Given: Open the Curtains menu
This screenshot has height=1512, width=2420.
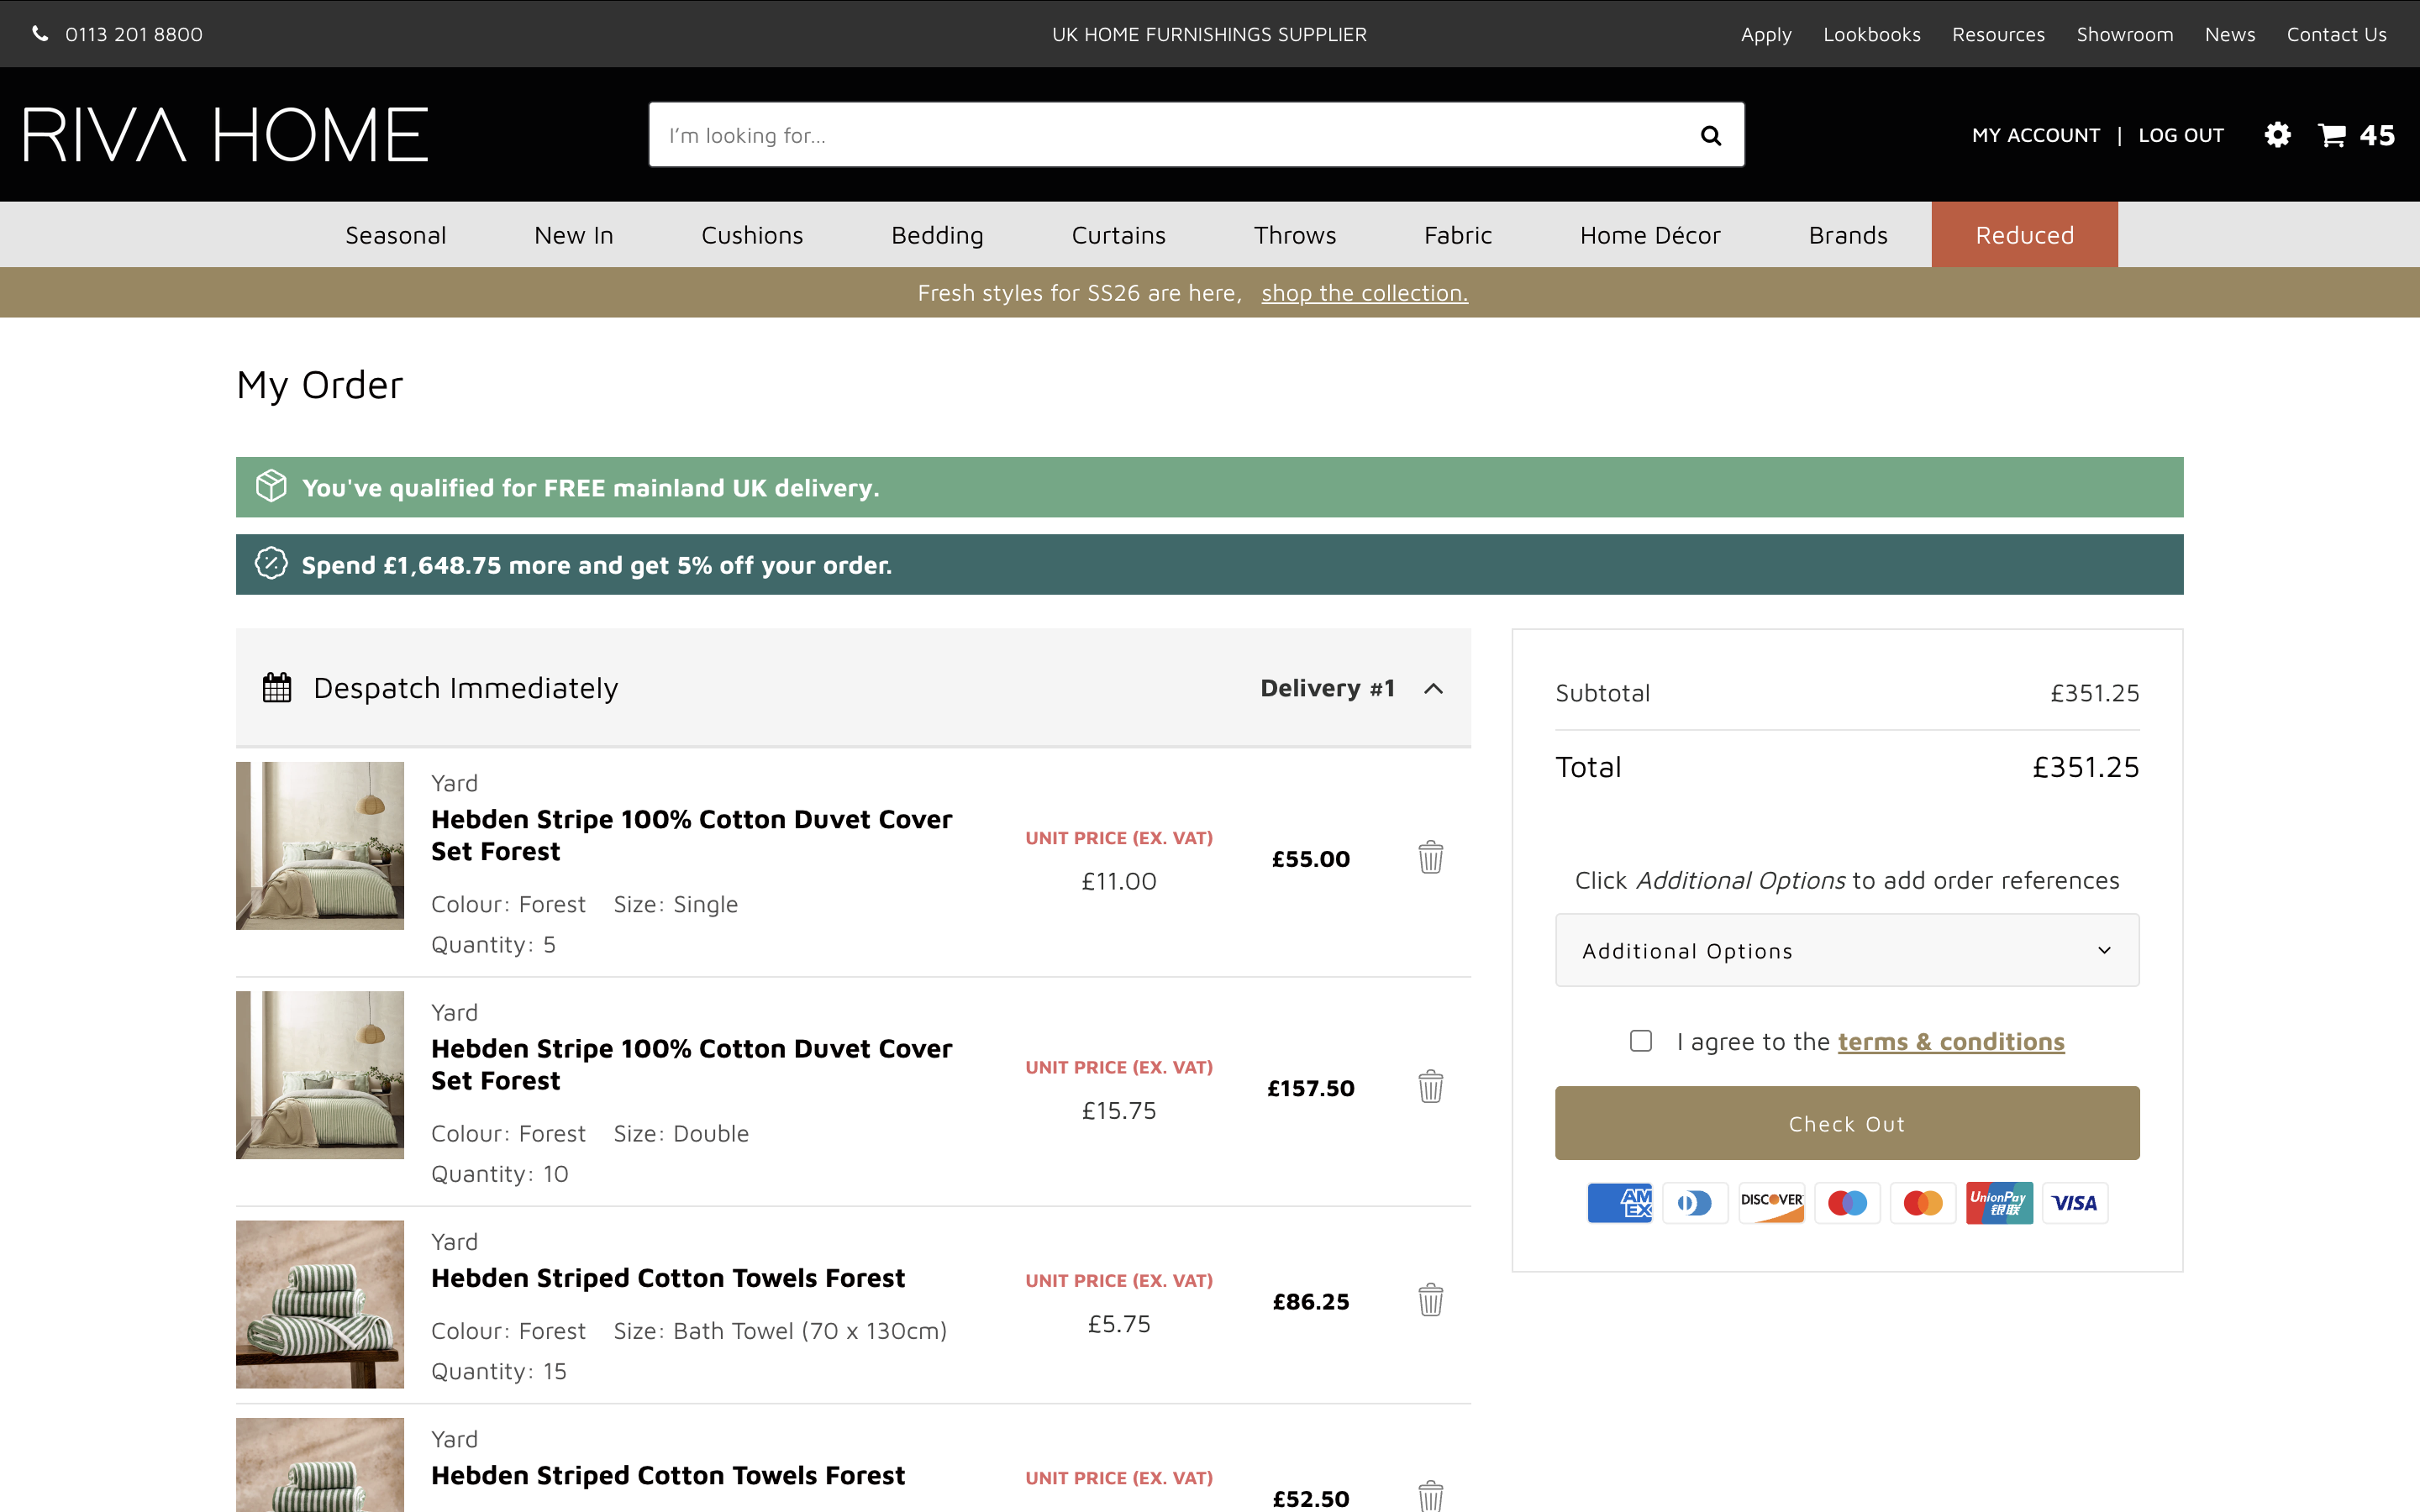Looking at the screenshot, I should pos(1118,235).
